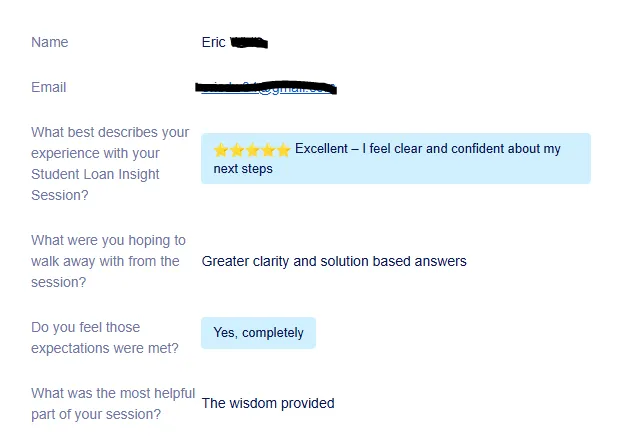
Task: Click 'The wisdom provided' answer text
Action: coord(268,403)
